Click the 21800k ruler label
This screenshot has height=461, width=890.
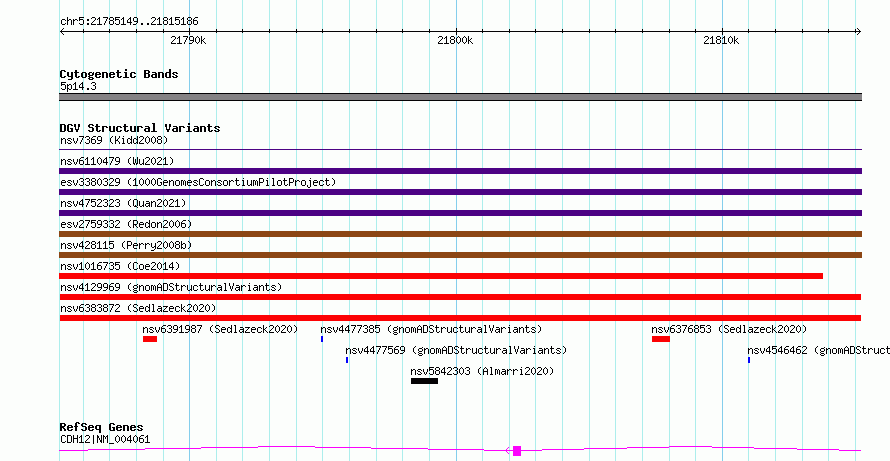click(x=455, y=40)
